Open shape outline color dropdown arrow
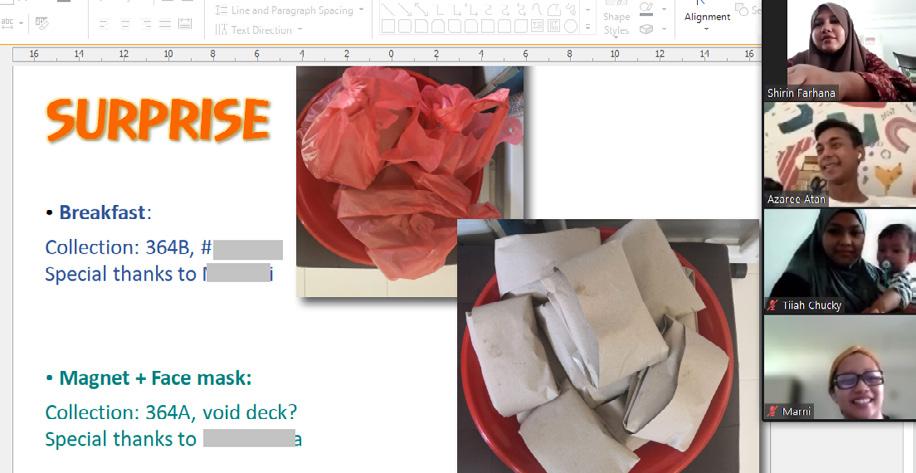Screen dimensions: 916x473 664,9
